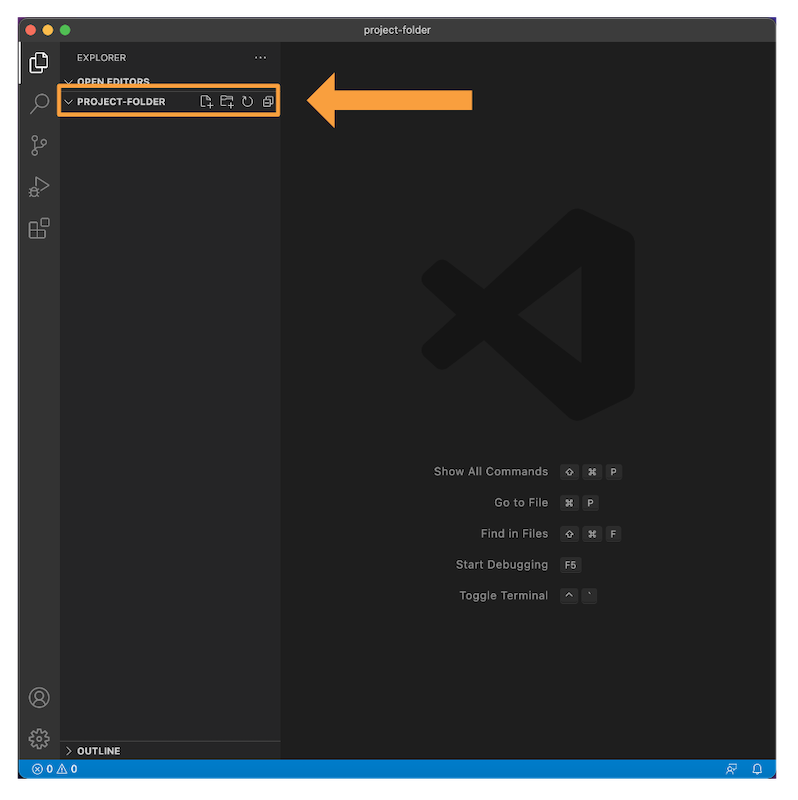Viewport: 798px width, 800px height.
Task: Open the notifications bell
Action: pyautogui.click(x=757, y=769)
